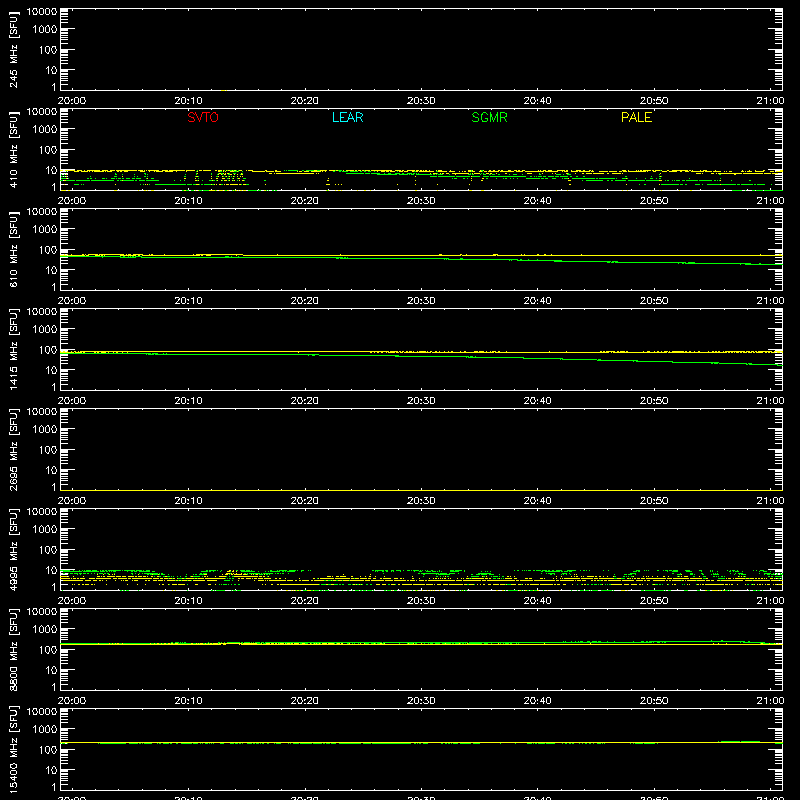Click 21:00 label of the 610 MHz panel
Image resolution: width=800 pixels, height=800 pixels.
pos(770,301)
